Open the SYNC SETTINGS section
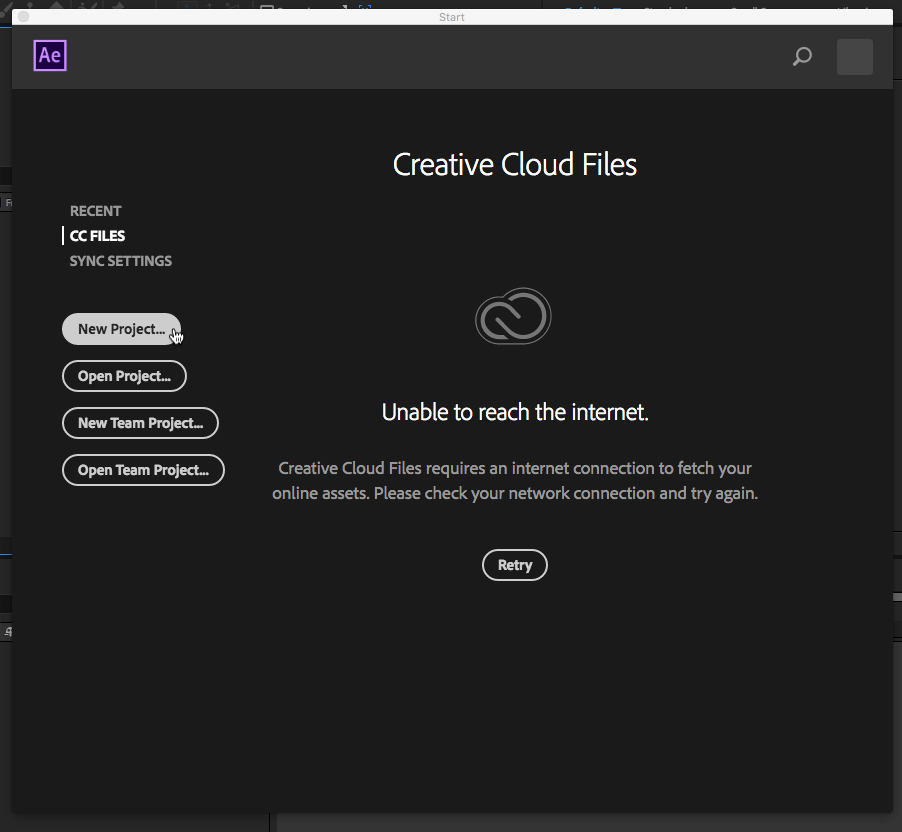This screenshot has width=902, height=832. [x=120, y=261]
